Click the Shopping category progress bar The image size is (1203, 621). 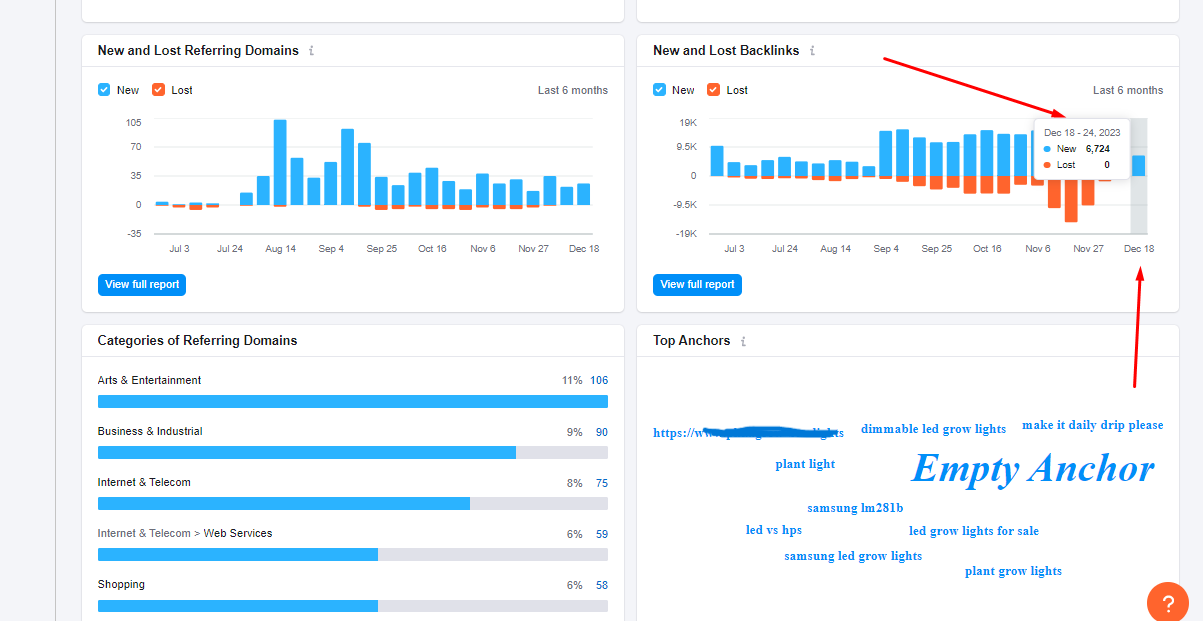coord(352,606)
